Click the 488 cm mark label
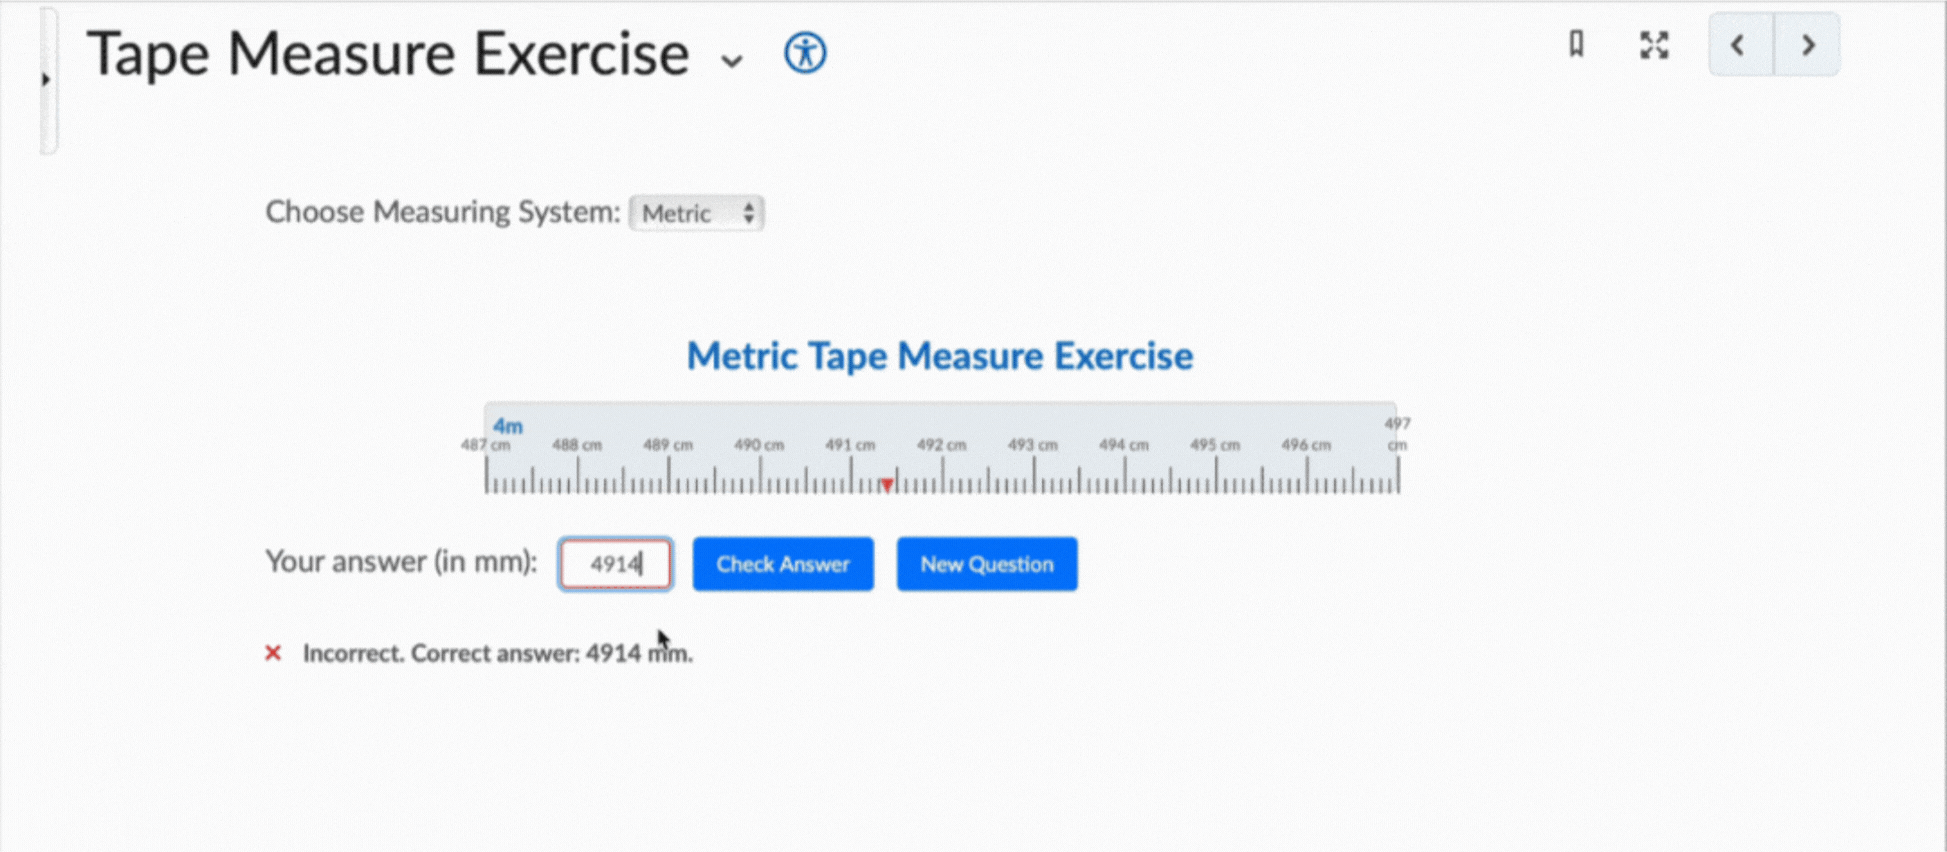The height and width of the screenshot is (852, 1947). tap(577, 445)
